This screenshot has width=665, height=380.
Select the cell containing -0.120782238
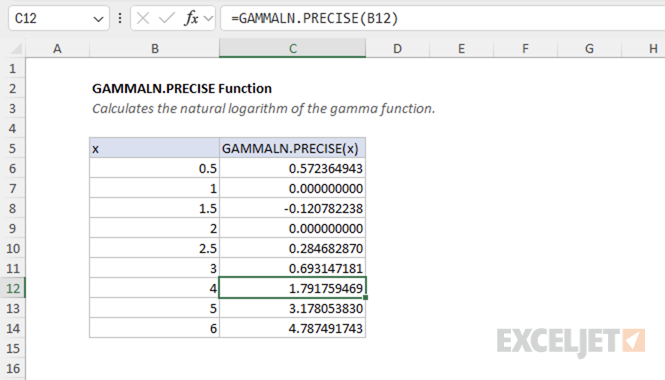[293, 208]
